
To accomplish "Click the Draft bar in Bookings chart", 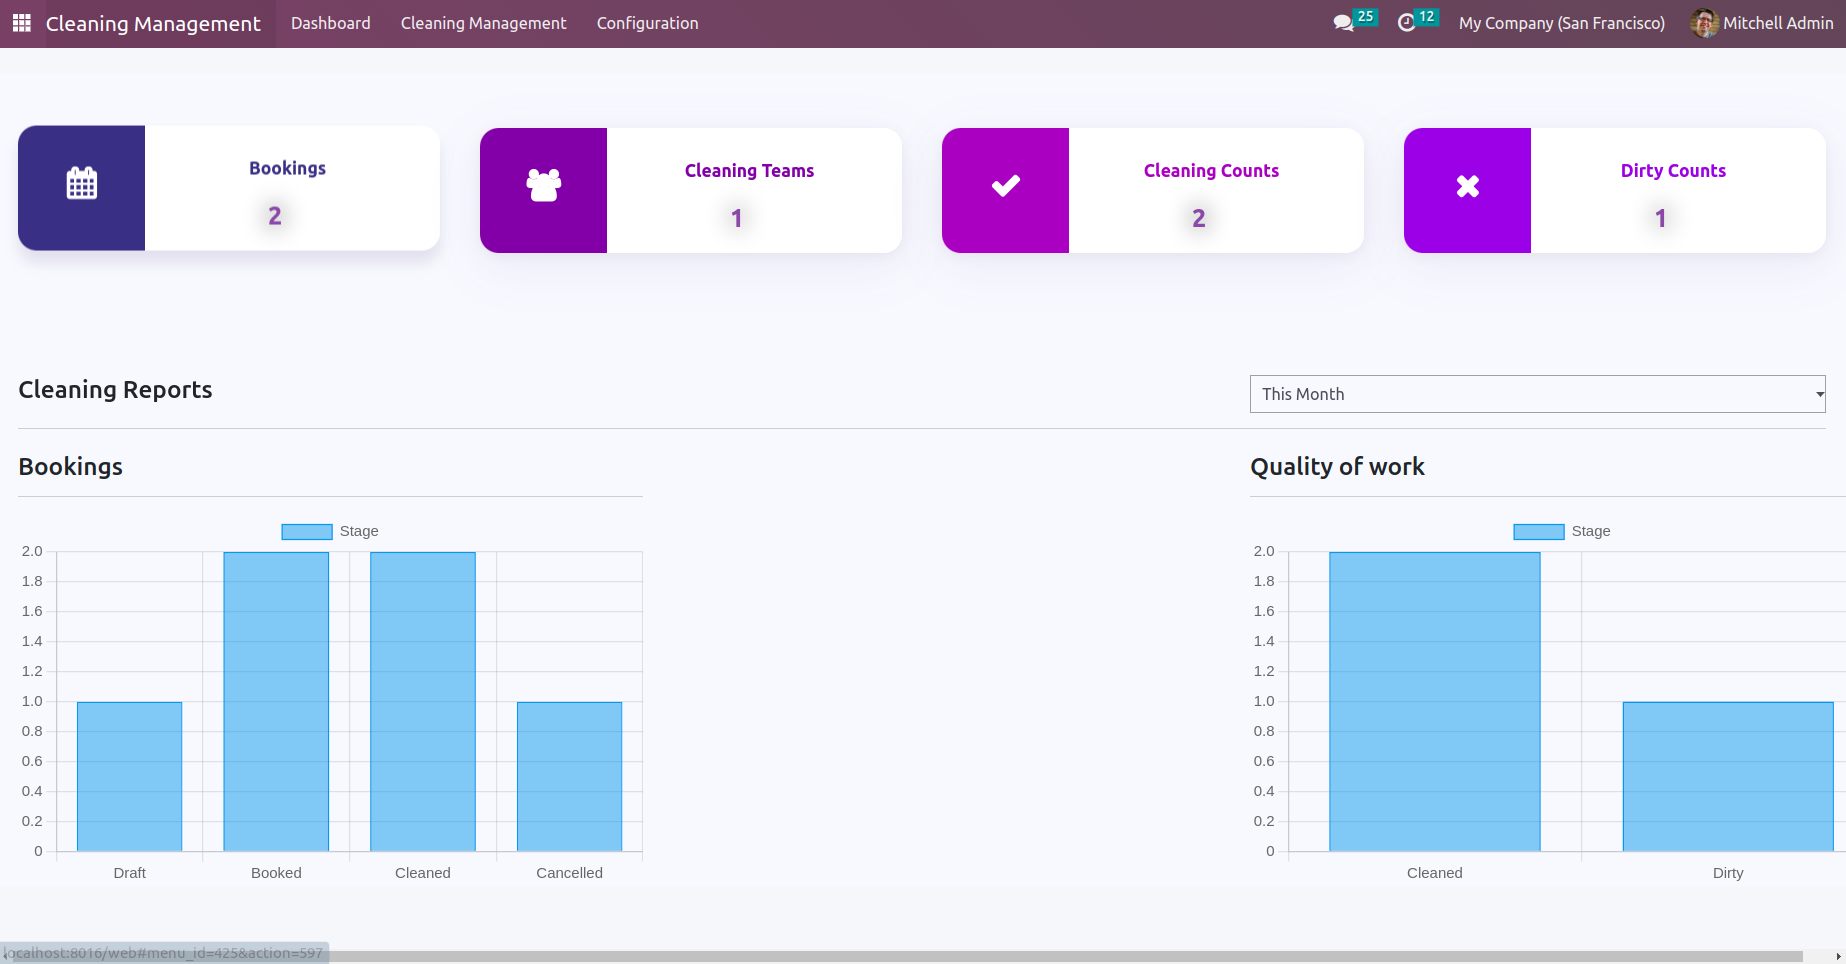I will 130,777.
